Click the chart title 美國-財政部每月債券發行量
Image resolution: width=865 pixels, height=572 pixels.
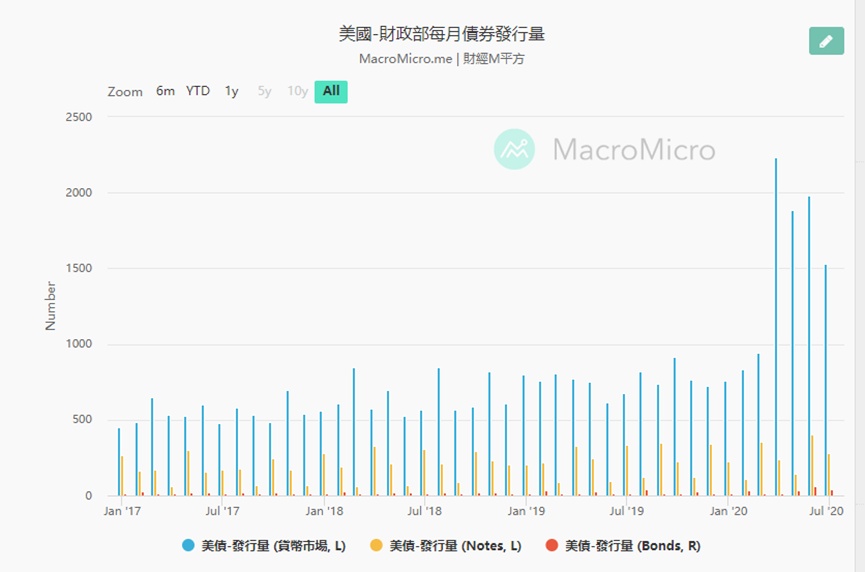point(441,34)
